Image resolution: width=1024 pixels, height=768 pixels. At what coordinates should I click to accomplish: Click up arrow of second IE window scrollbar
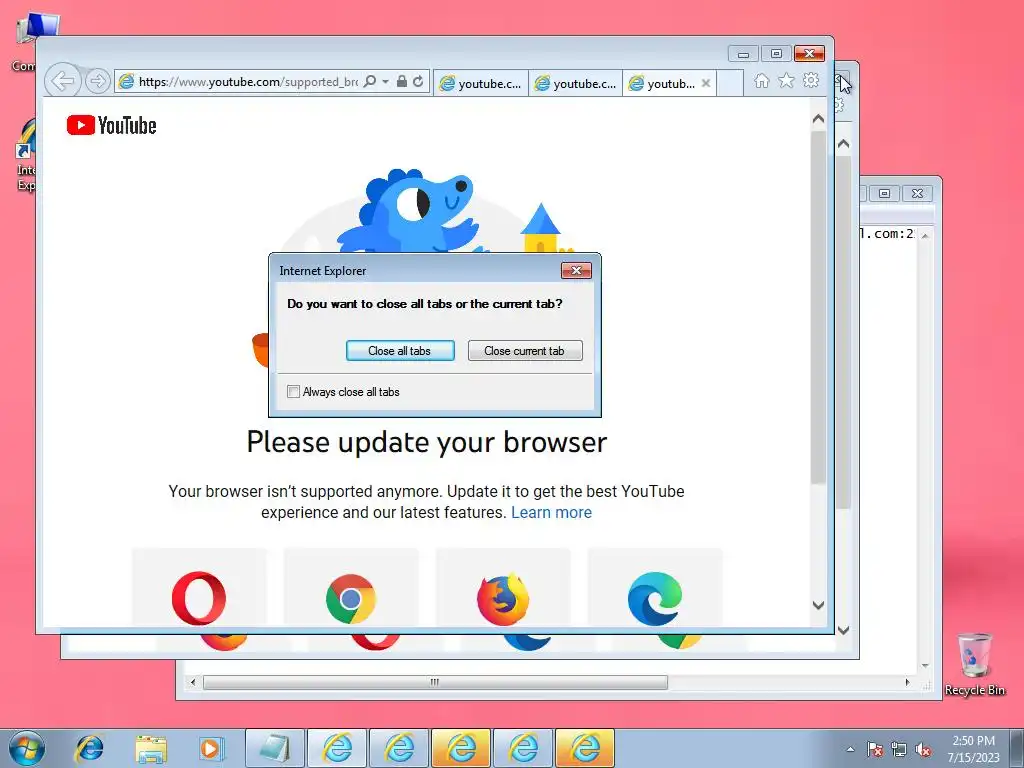coord(844,144)
